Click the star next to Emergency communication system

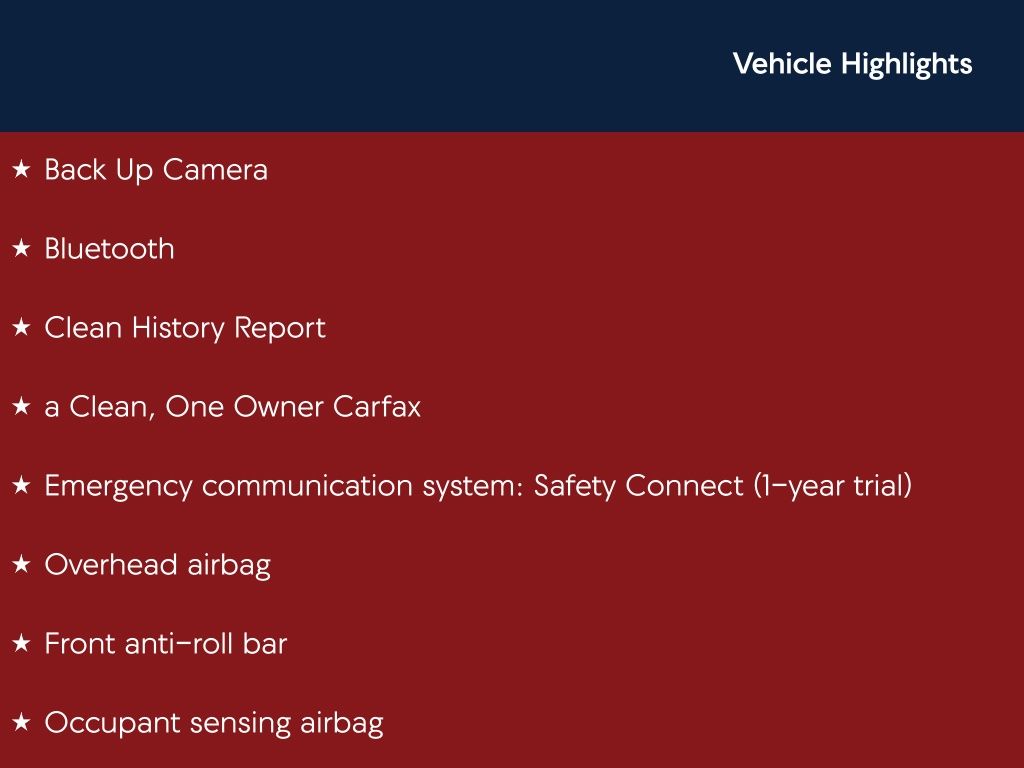(21, 486)
